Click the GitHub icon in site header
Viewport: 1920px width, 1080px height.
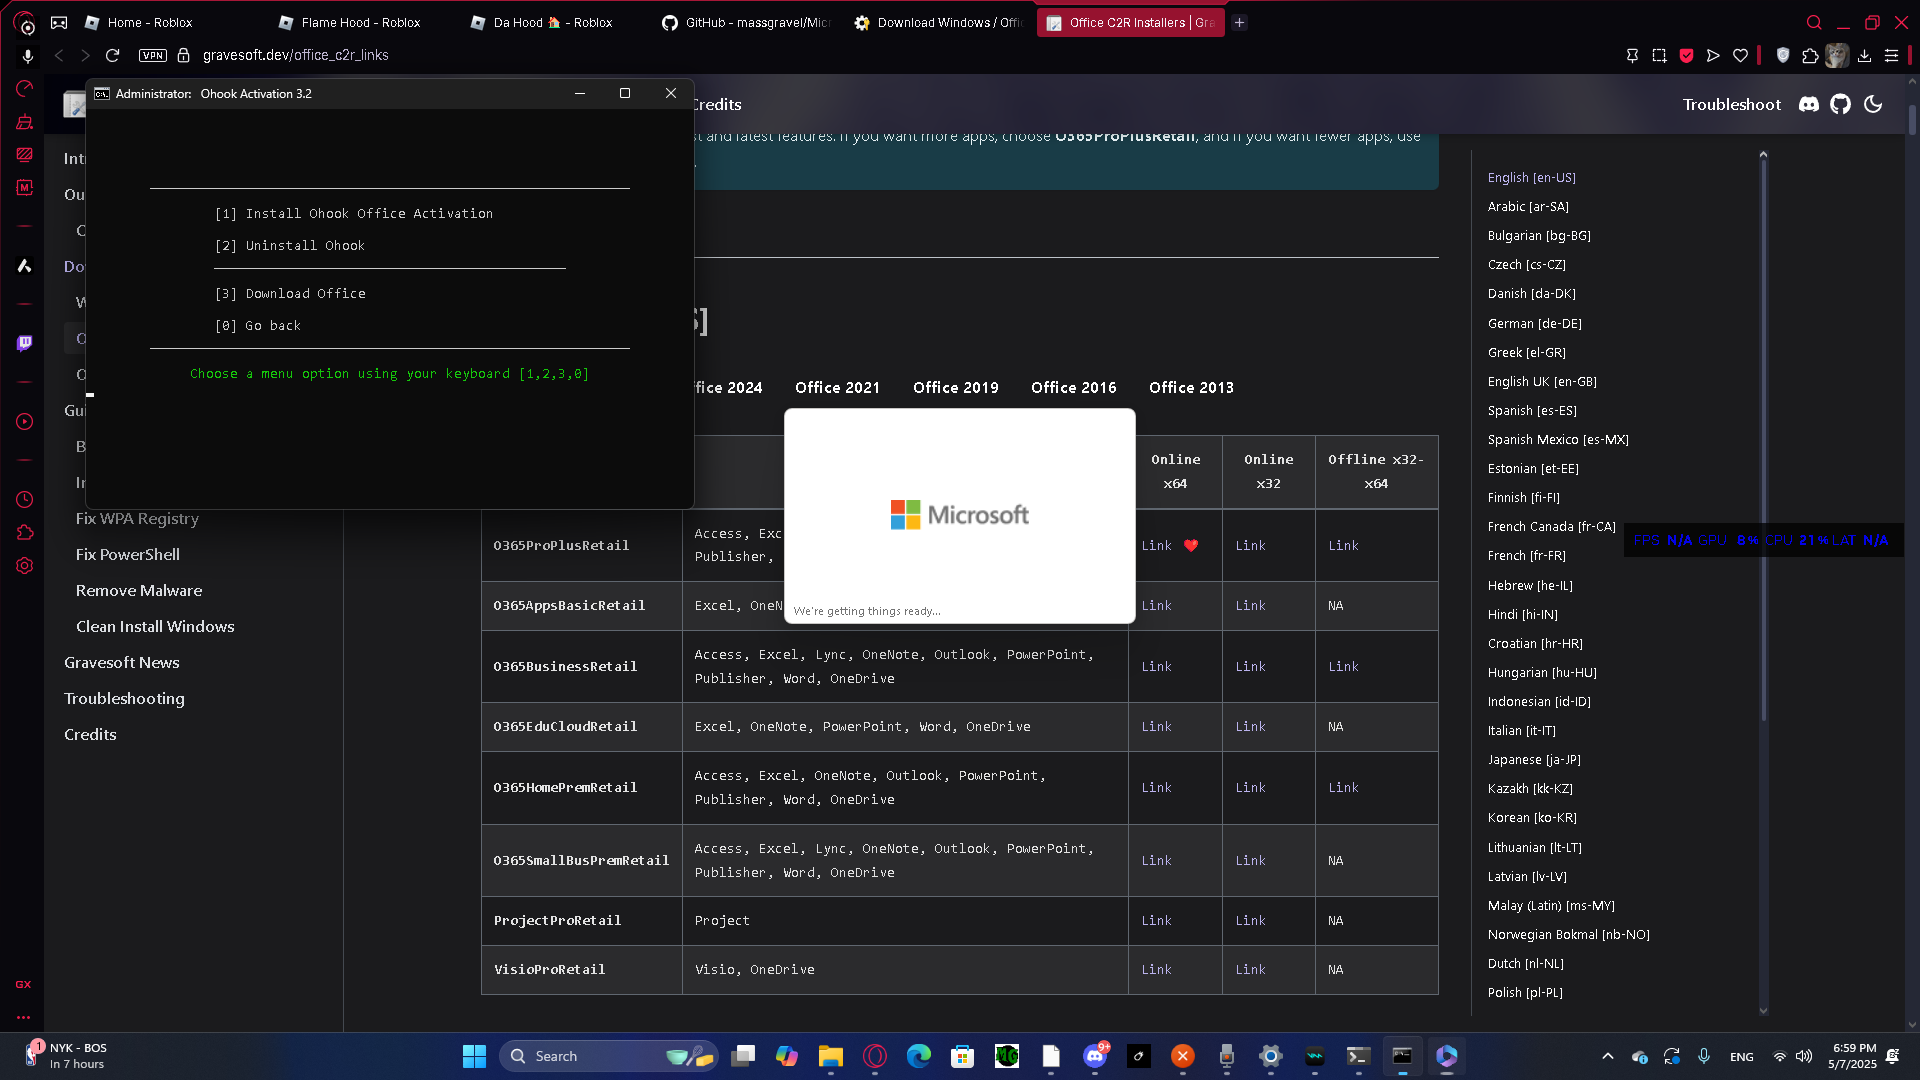(1840, 104)
